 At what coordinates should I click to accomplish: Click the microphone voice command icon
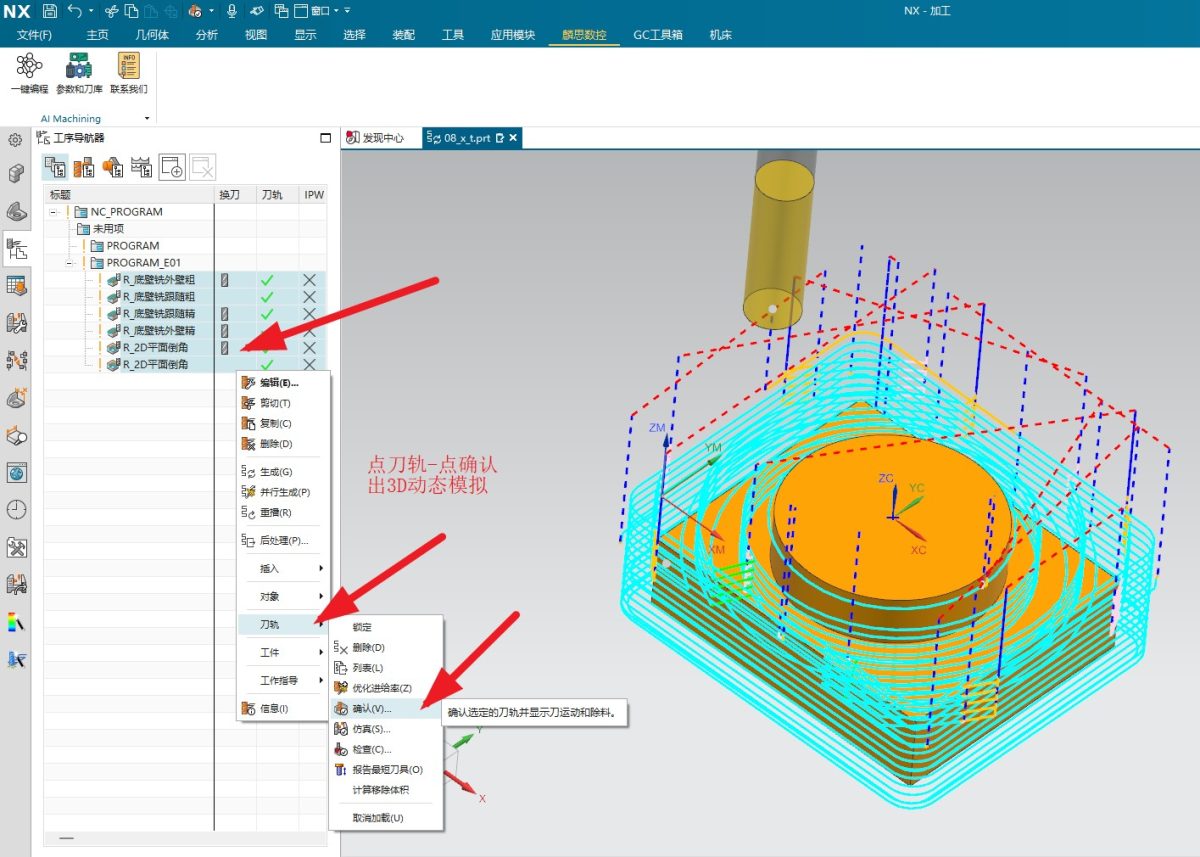click(232, 11)
